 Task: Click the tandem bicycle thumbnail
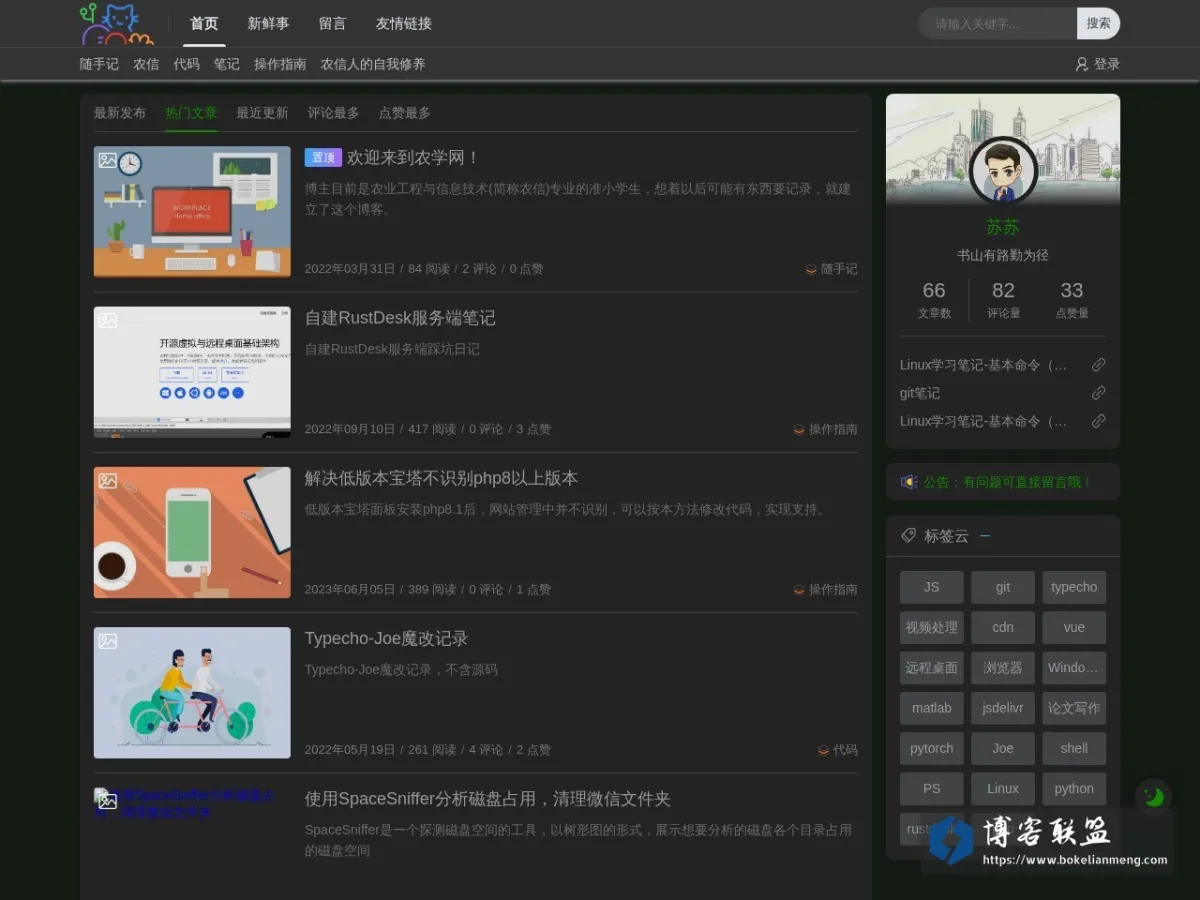tap(192, 692)
